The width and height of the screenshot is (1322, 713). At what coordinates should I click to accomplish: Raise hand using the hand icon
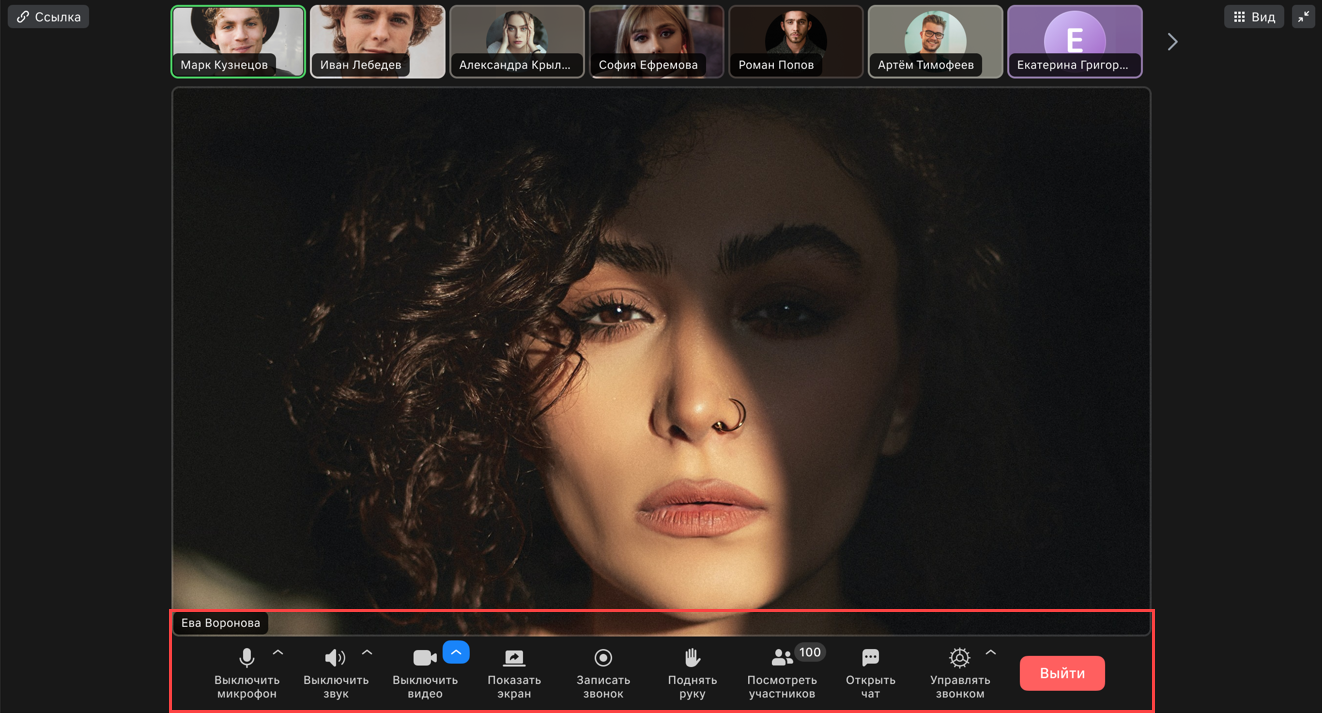coord(692,658)
